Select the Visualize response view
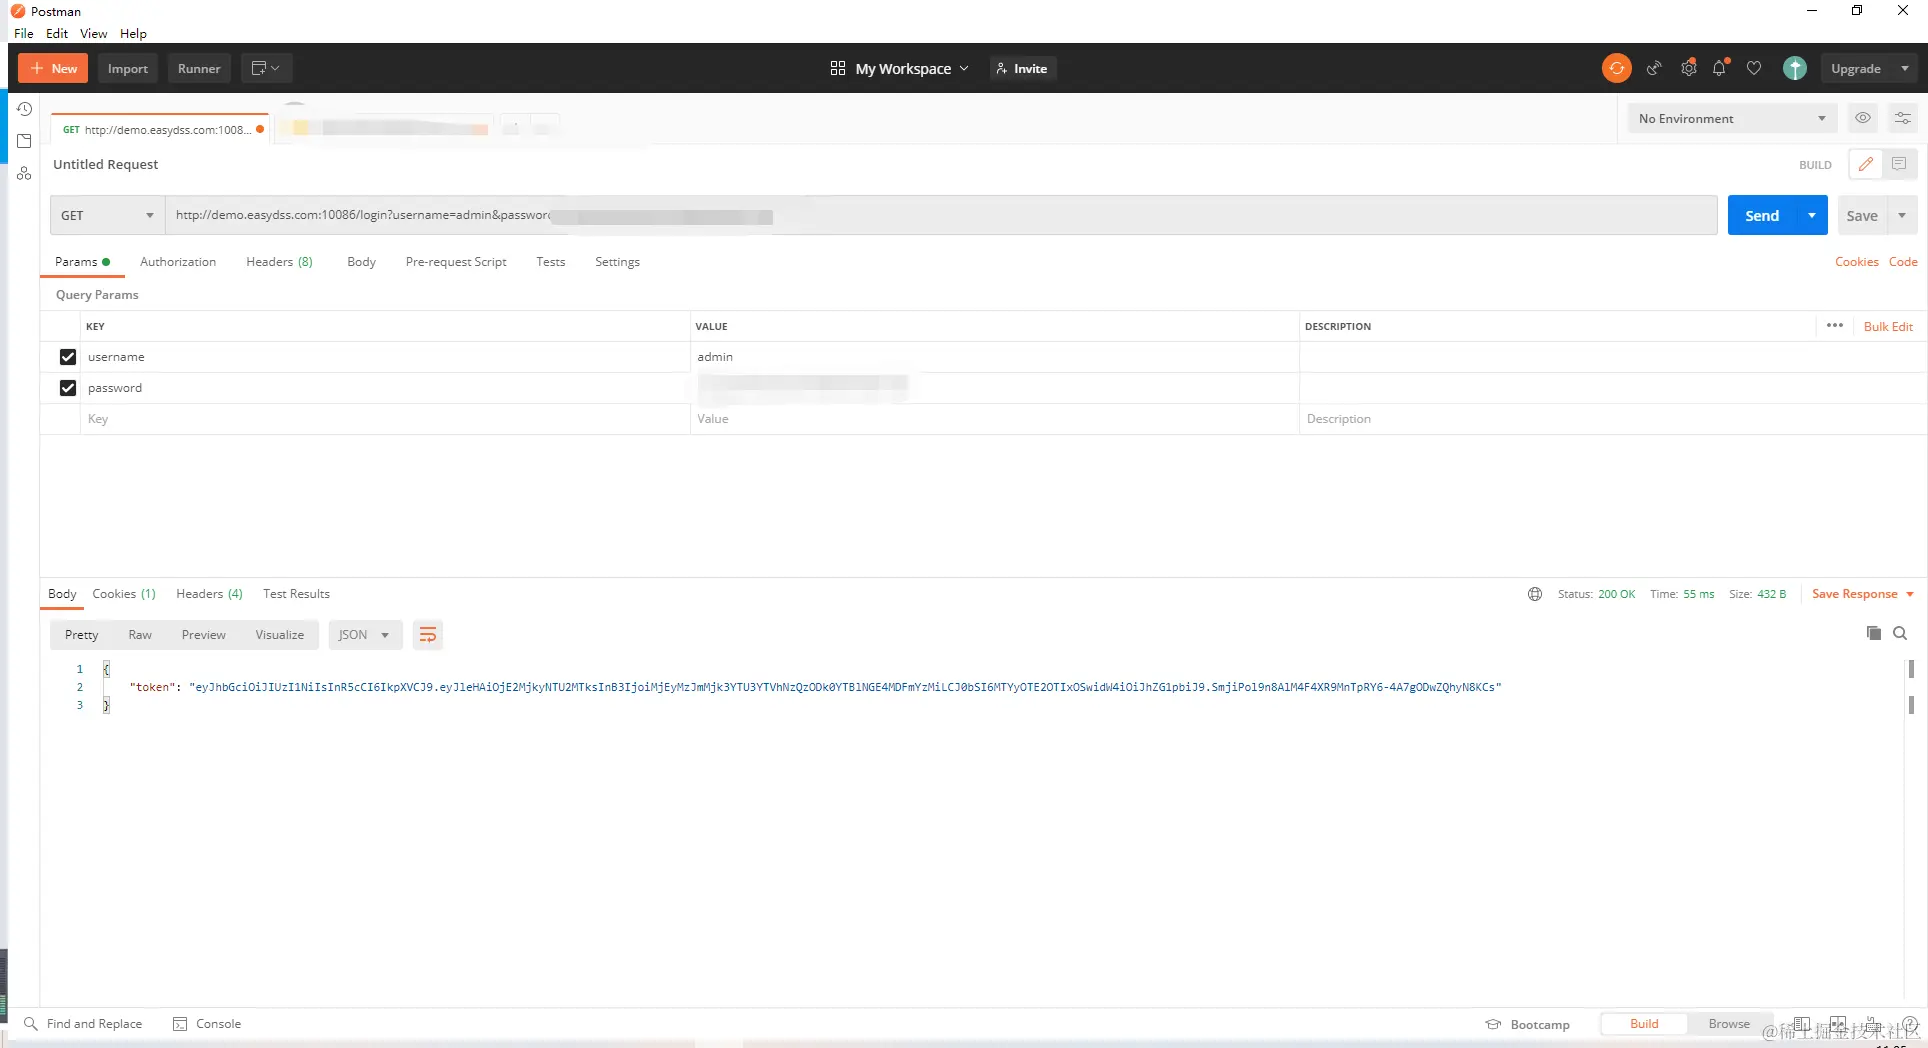This screenshot has height=1048, width=1928. 279,635
